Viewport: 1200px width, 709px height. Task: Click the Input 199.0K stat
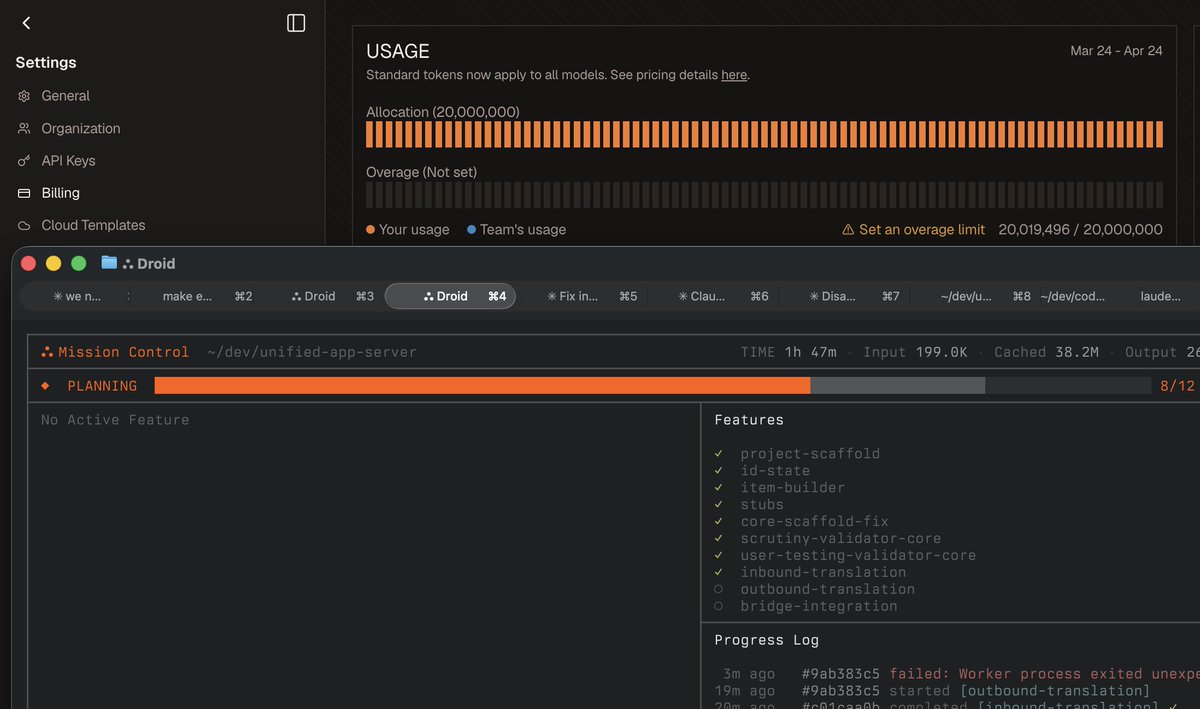tap(914, 352)
